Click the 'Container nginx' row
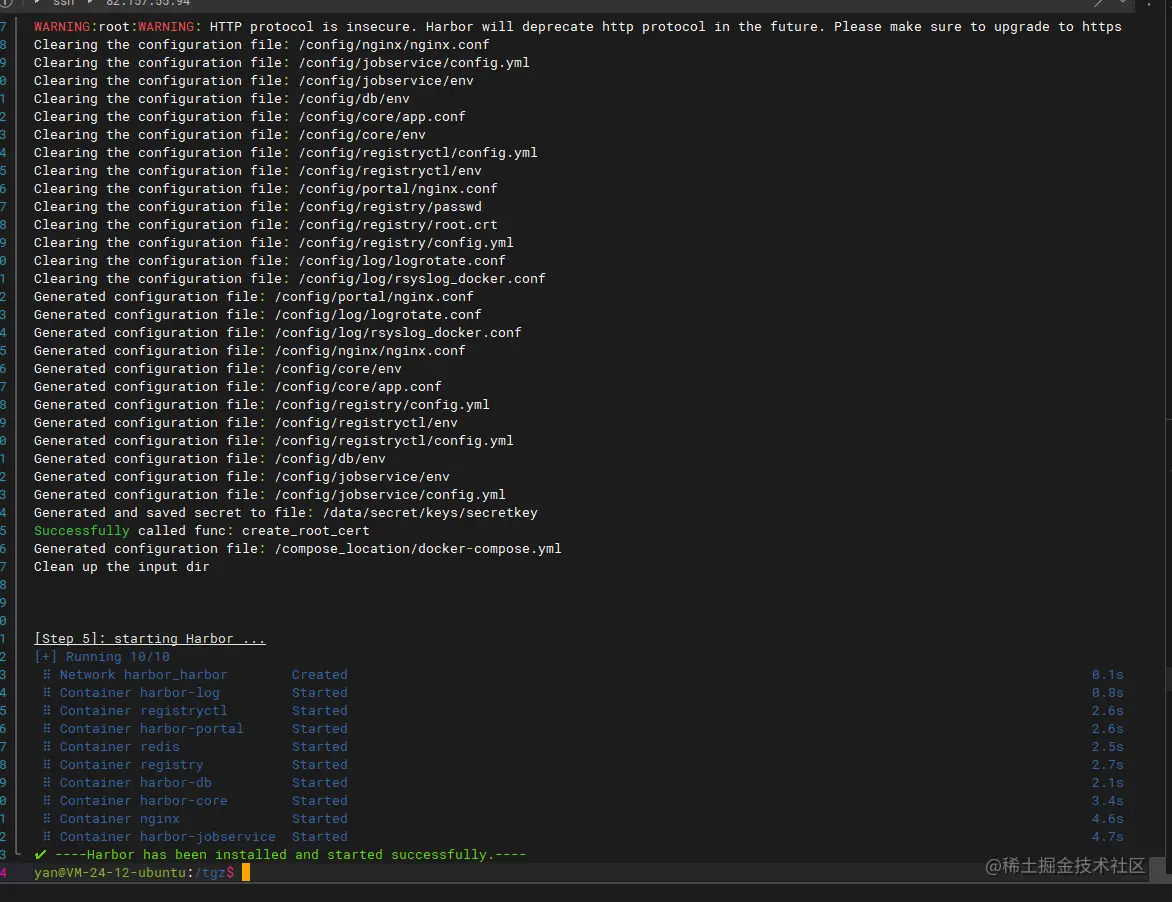This screenshot has height=902, width=1172. pyautogui.click(x=582, y=818)
